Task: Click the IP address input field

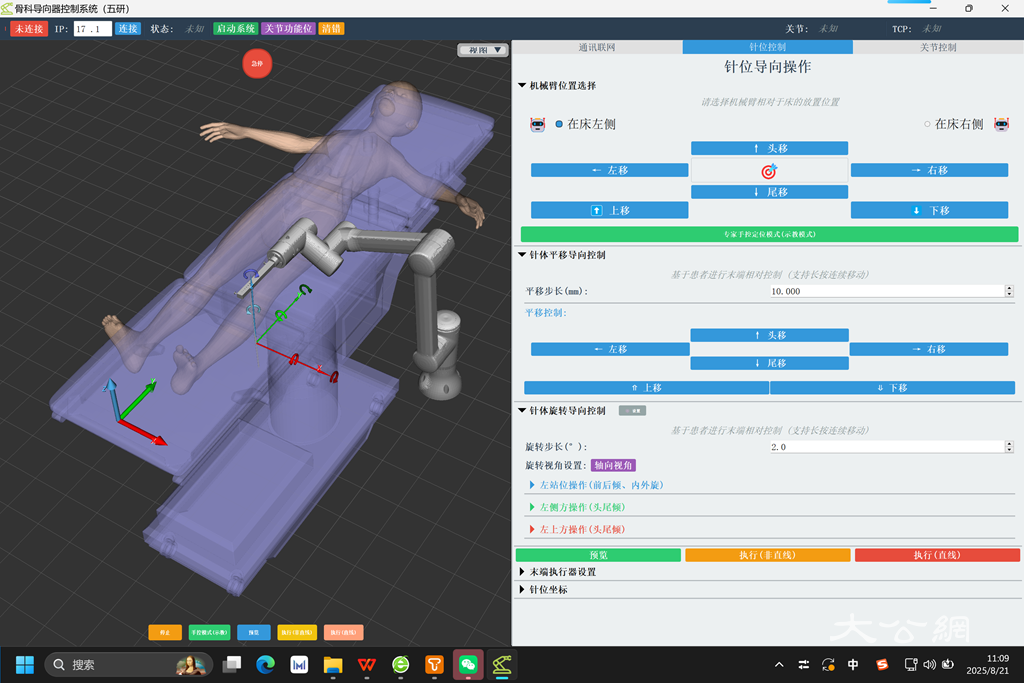Action: coord(92,29)
